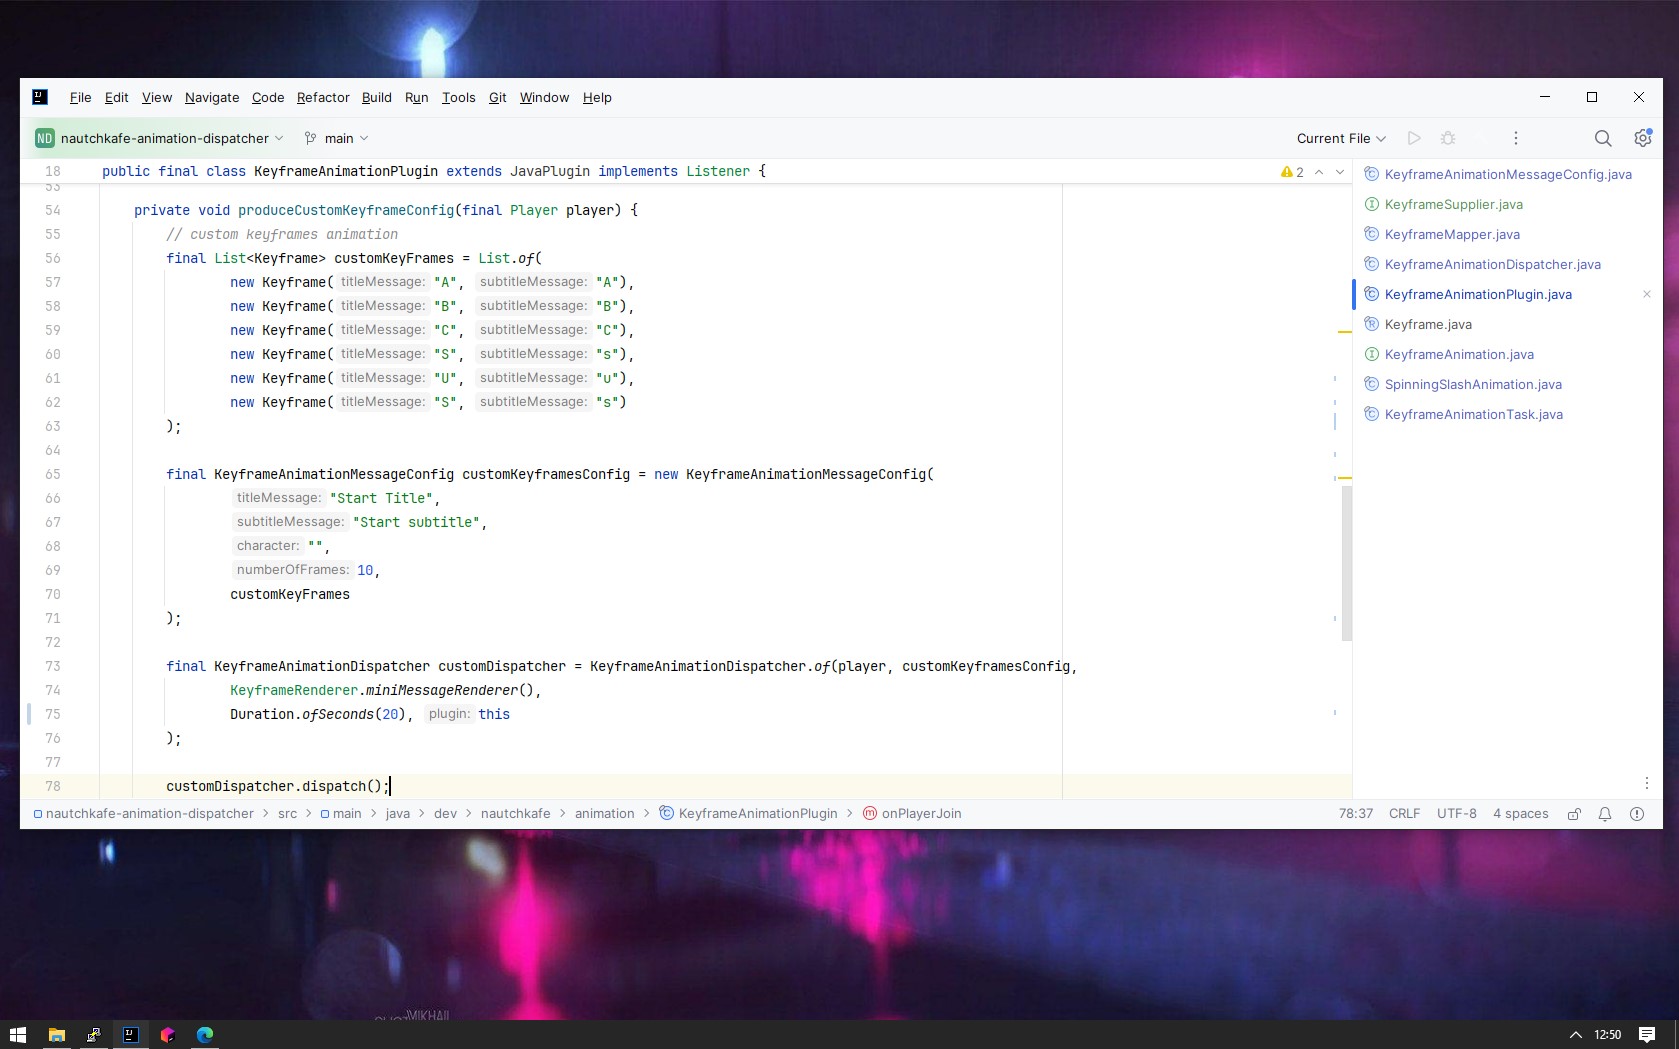Open Microsoft Edge from taskbar
Viewport: 1679px width, 1049px height.
[205, 1035]
